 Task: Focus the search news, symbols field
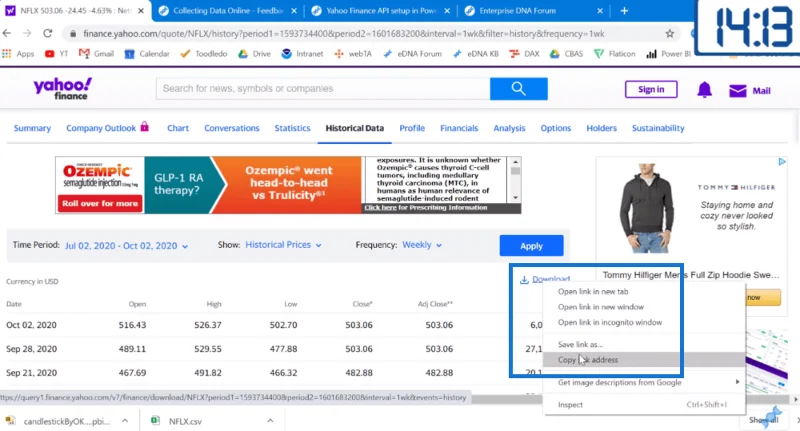pos(323,89)
